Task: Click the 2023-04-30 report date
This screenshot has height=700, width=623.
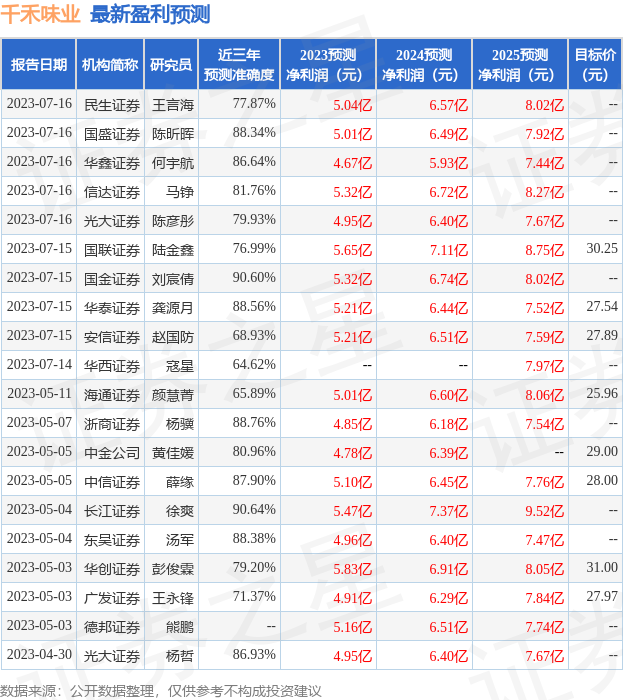Action: pyautogui.click(x=39, y=655)
